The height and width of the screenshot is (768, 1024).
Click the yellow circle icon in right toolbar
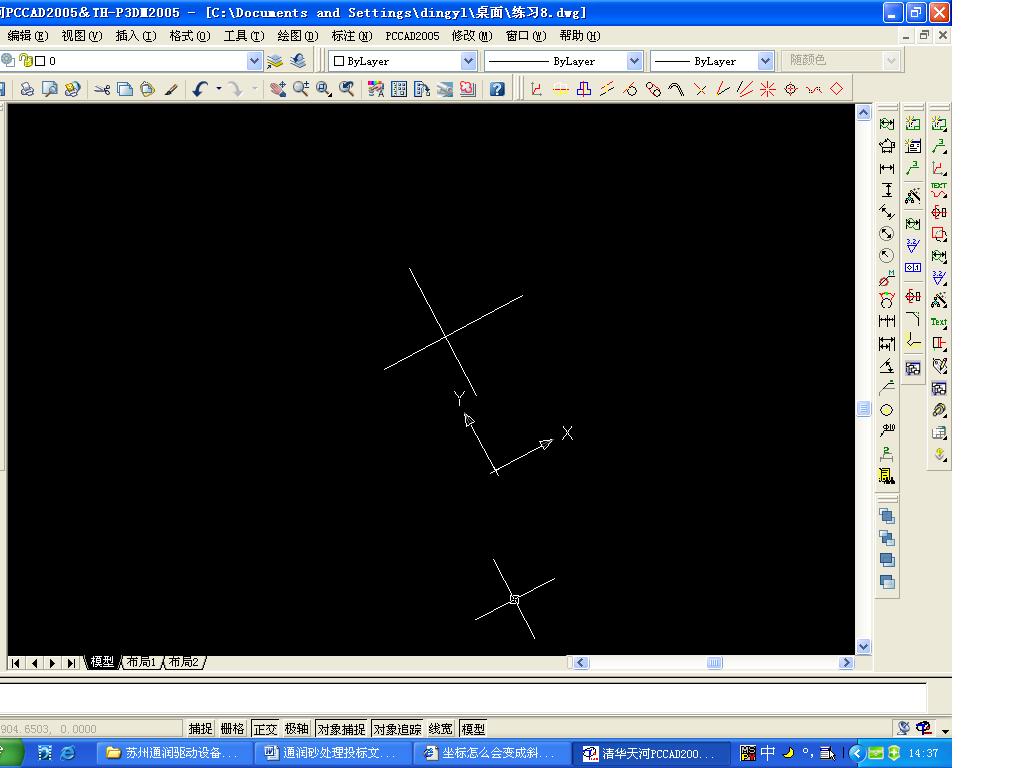click(x=886, y=410)
